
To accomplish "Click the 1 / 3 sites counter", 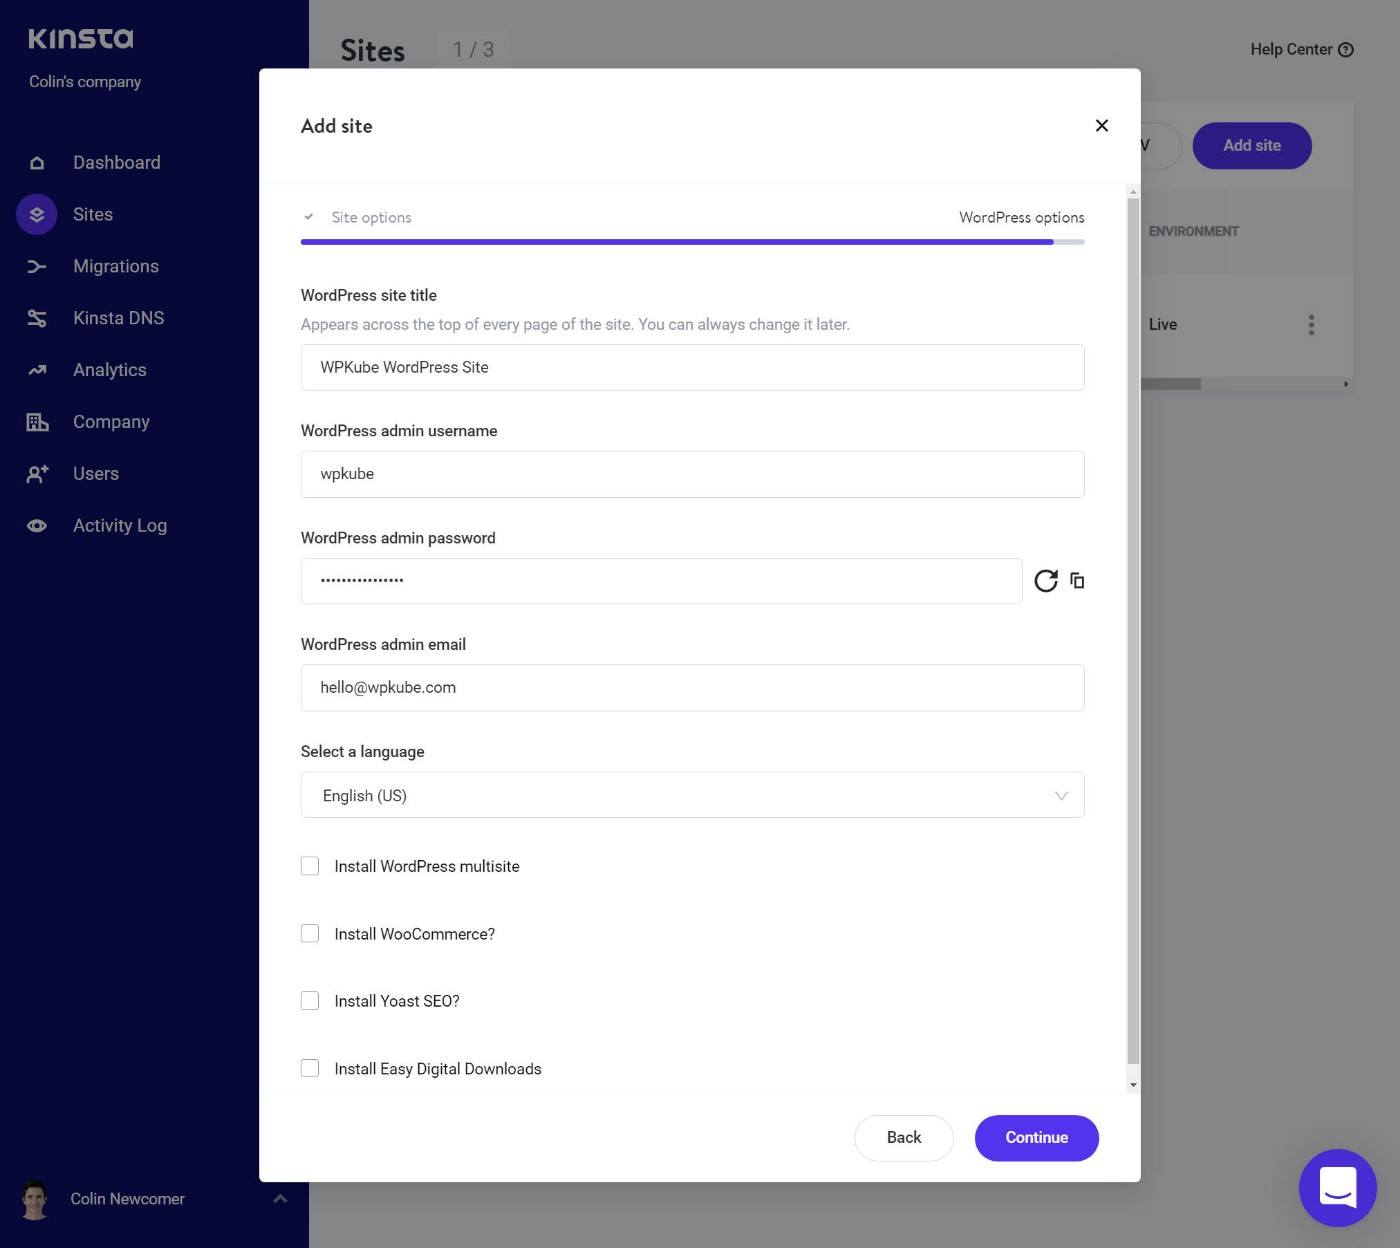I will pos(473,49).
